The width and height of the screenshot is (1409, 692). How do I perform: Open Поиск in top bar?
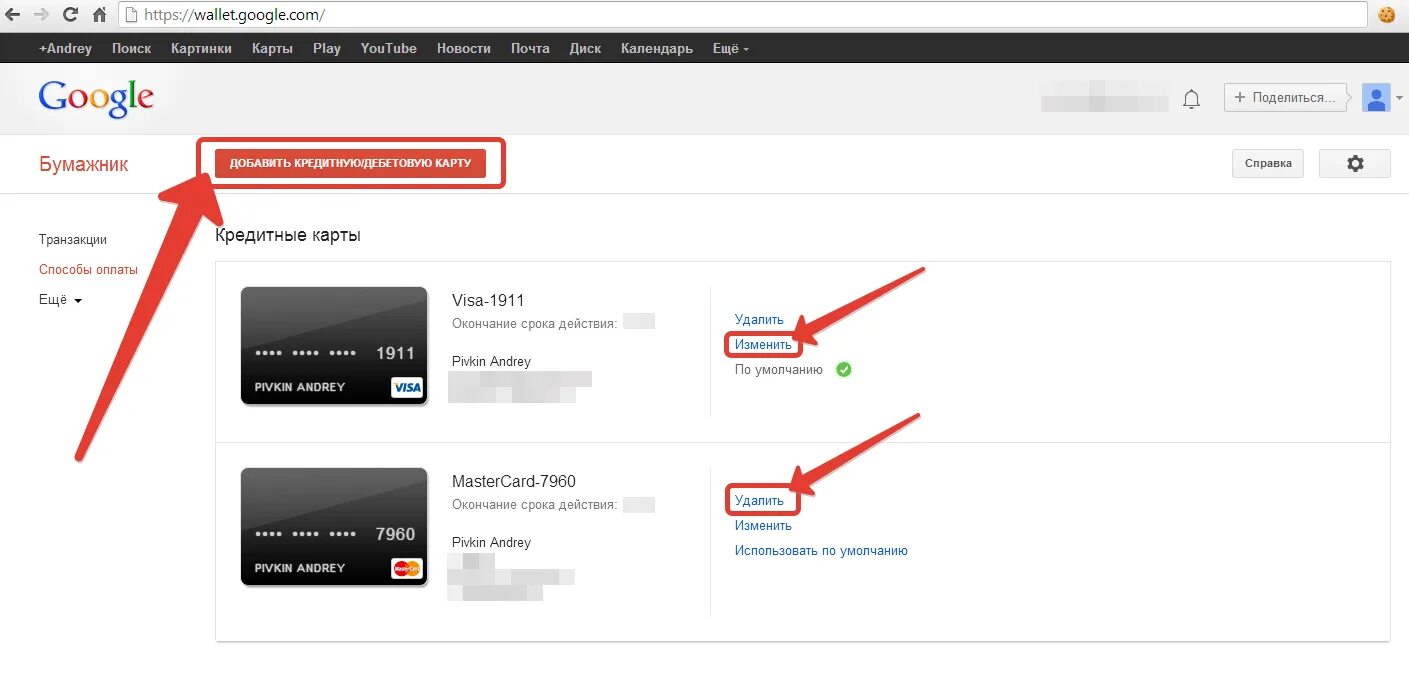coord(132,48)
